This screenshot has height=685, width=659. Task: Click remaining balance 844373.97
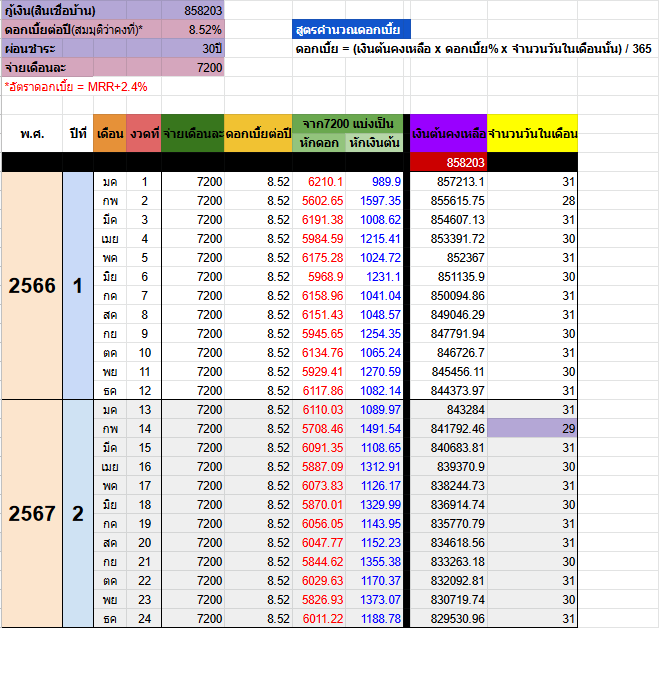click(448, 391)
